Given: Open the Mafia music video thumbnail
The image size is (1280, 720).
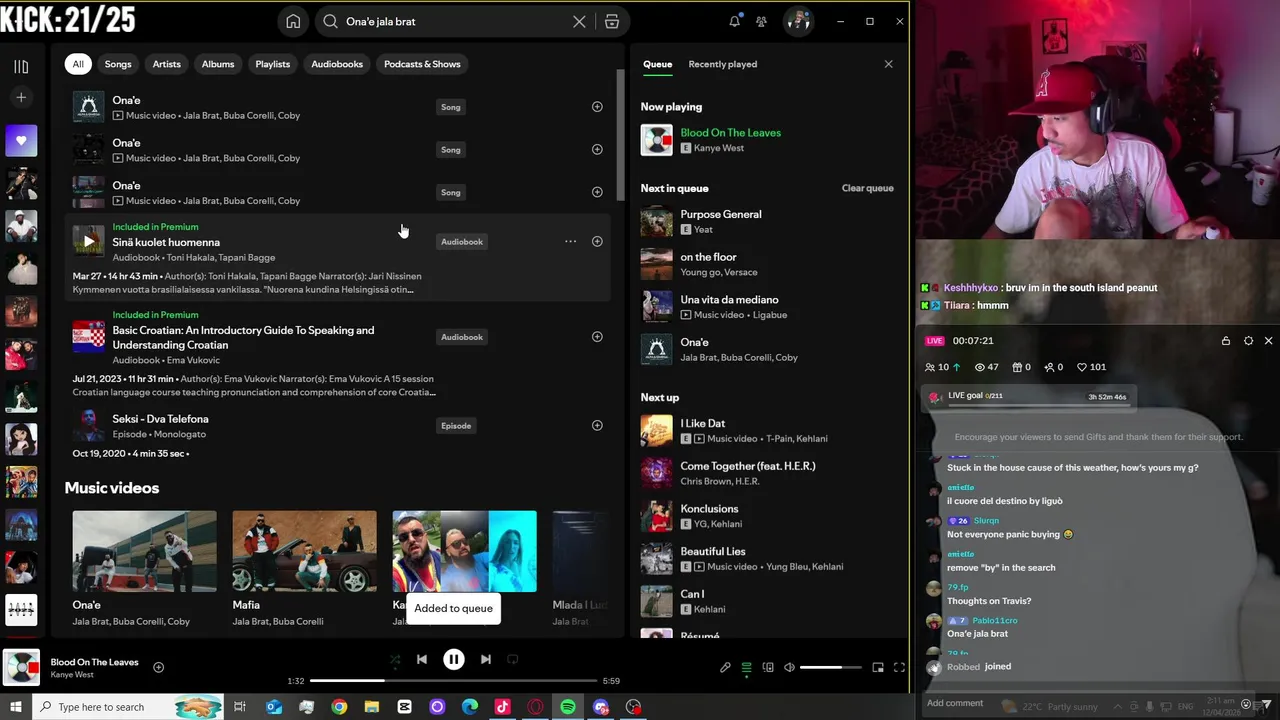Looking at the screenshot, I should coord(304,552).
